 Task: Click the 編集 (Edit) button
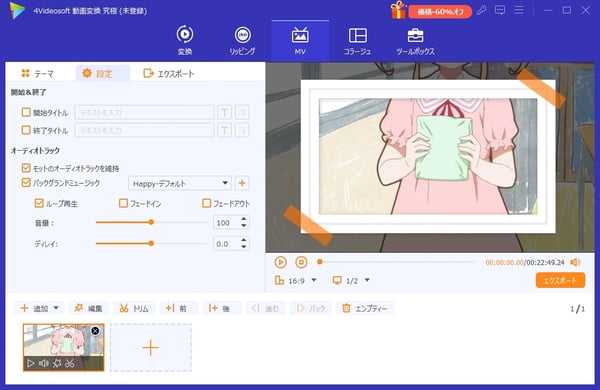pyautogui.click(x=88, y=308)
